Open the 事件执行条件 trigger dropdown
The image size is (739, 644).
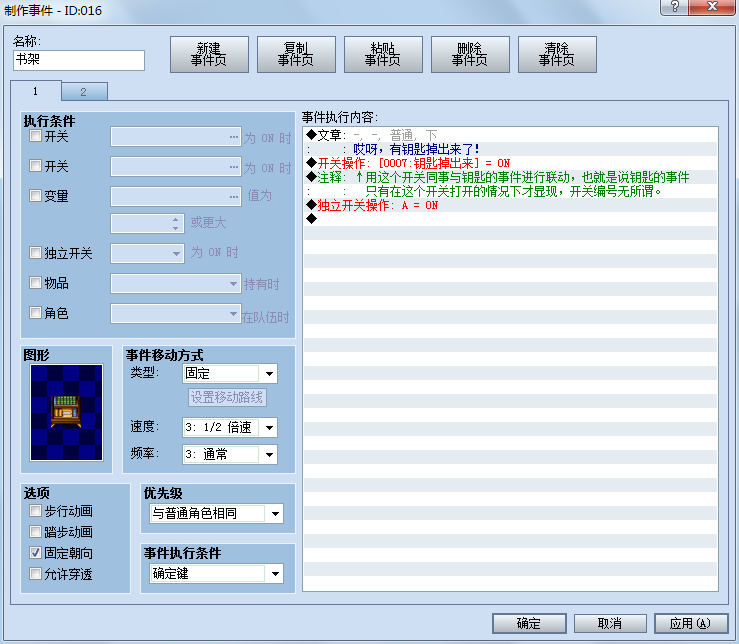coord(217,574)
